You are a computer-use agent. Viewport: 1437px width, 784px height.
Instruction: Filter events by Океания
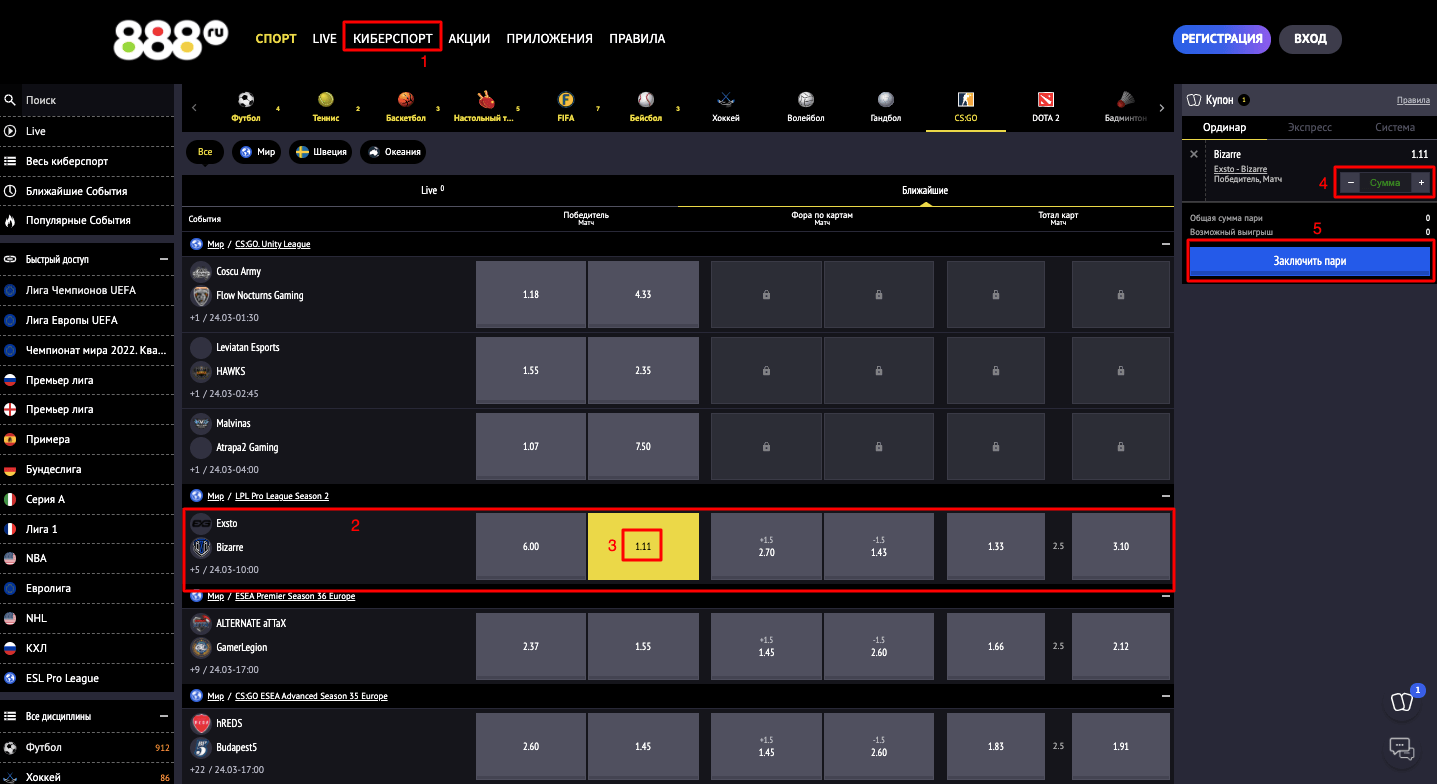point(393,152)
